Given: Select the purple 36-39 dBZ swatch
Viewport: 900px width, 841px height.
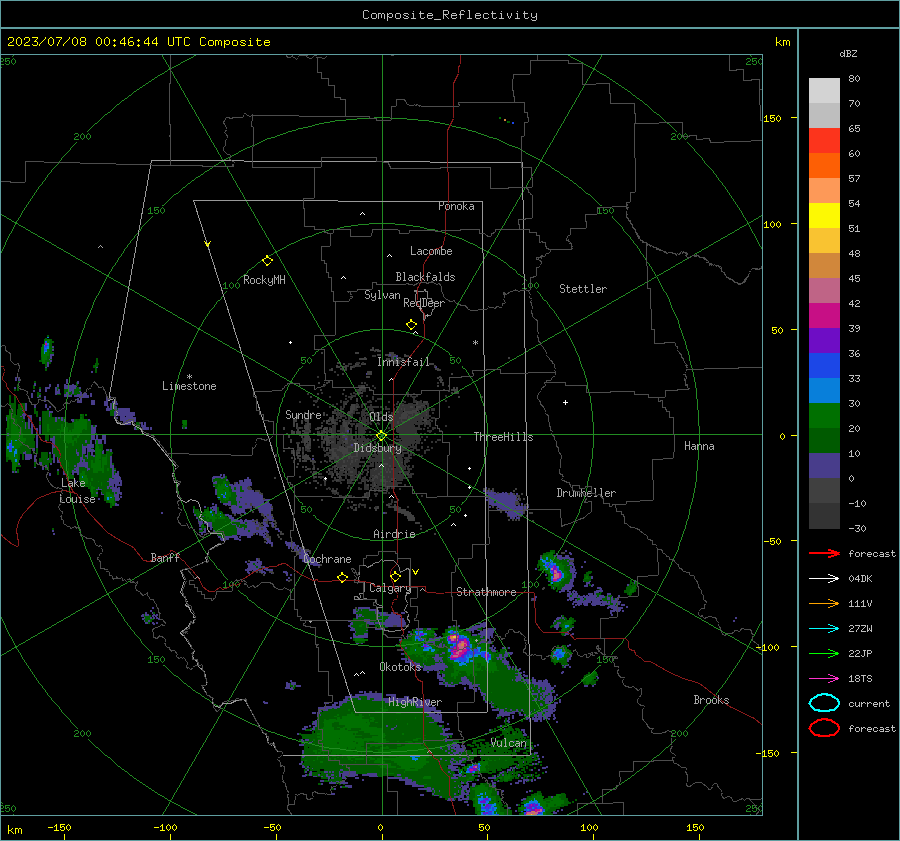Looking at the screenshot, I should [824, 340].
